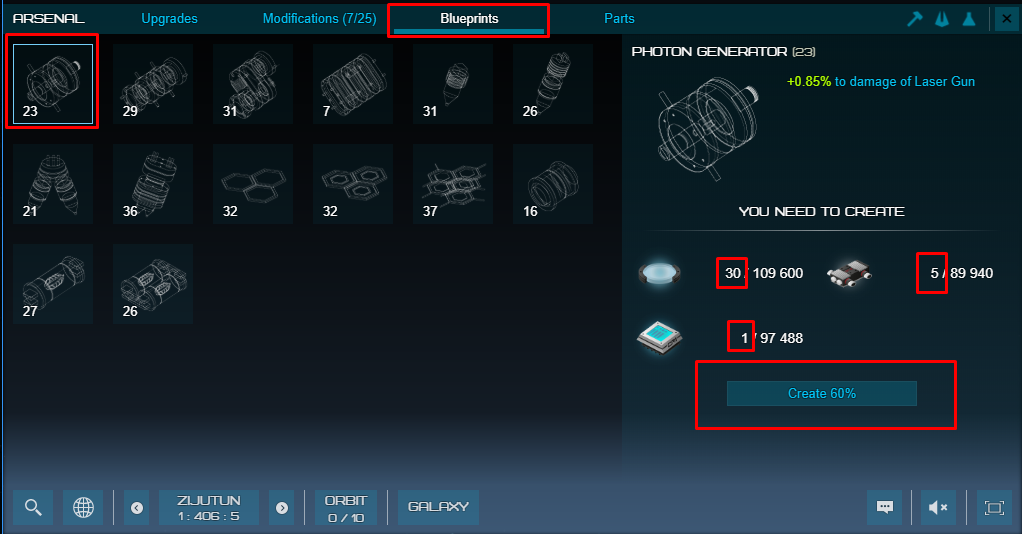
Task: Click the ORBIT 0 / 10 button
Action: 346,507
